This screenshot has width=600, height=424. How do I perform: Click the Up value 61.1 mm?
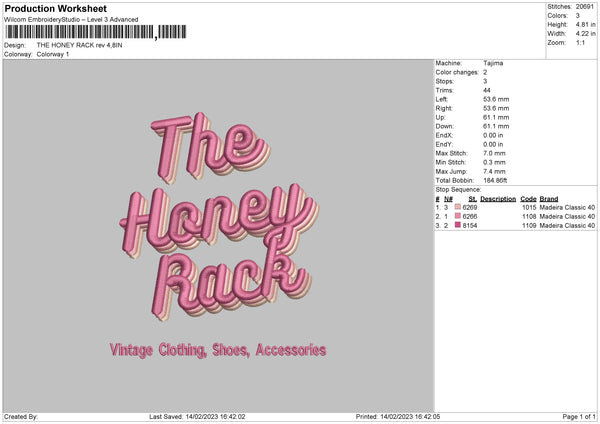click(x=496, y=117)
